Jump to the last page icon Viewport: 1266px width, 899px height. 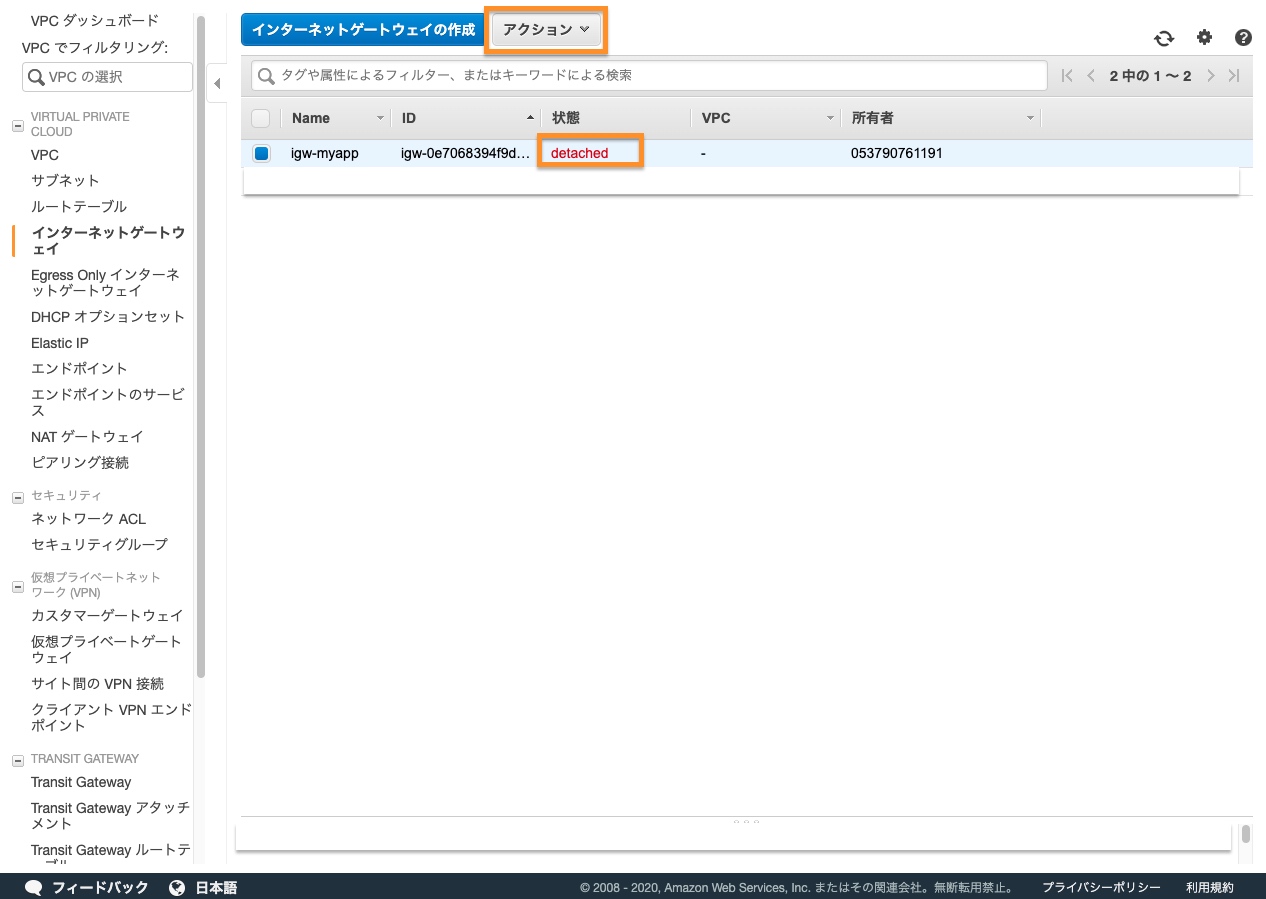coord(1234,76)
